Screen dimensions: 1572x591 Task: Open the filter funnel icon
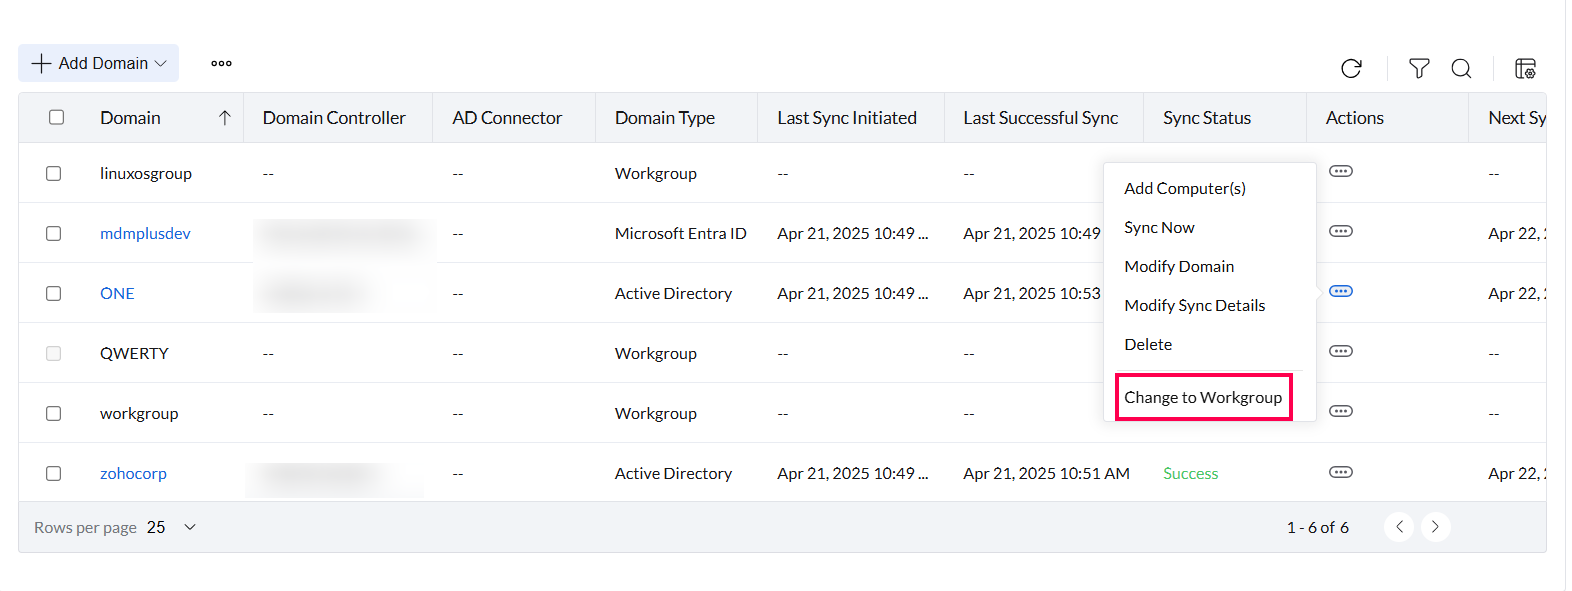[1418, 68]
